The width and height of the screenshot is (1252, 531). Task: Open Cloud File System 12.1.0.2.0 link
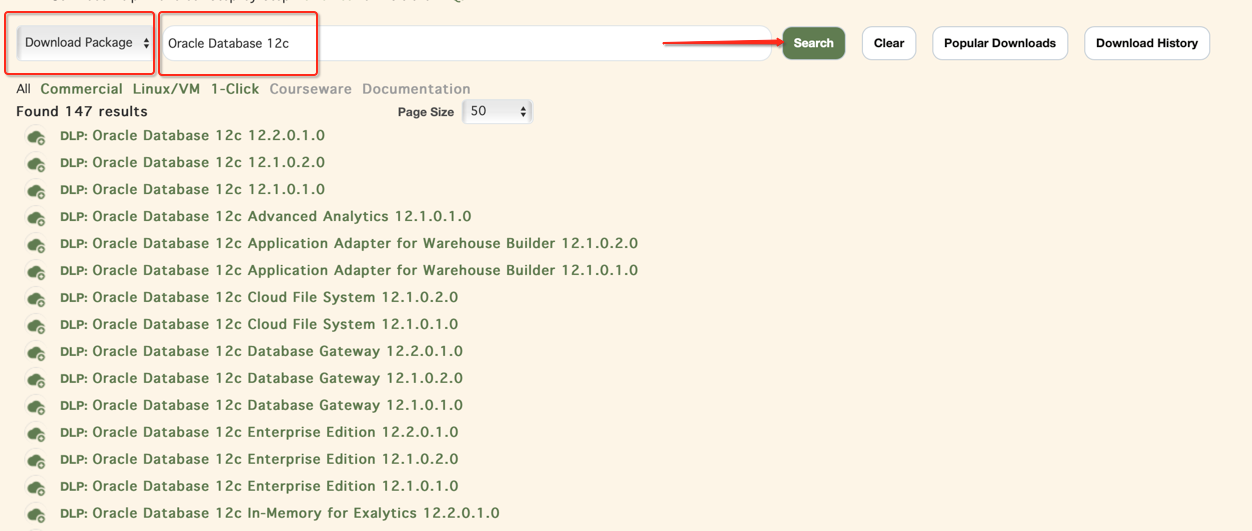coord(259,297)
